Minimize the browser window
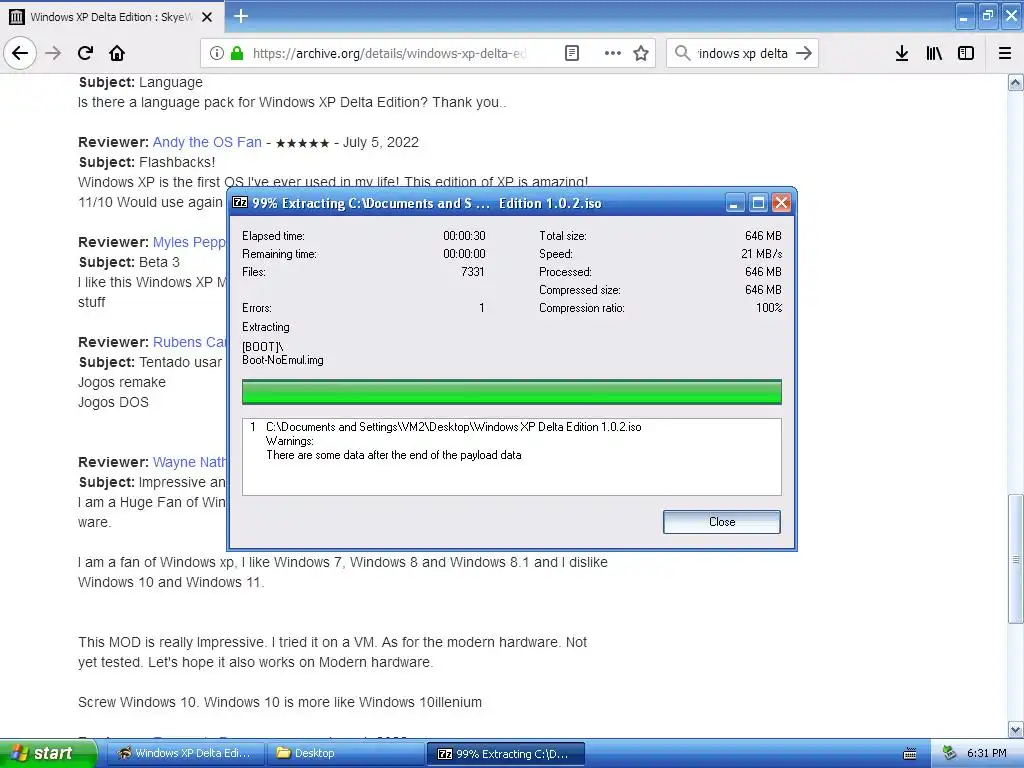 coord(964,16)
